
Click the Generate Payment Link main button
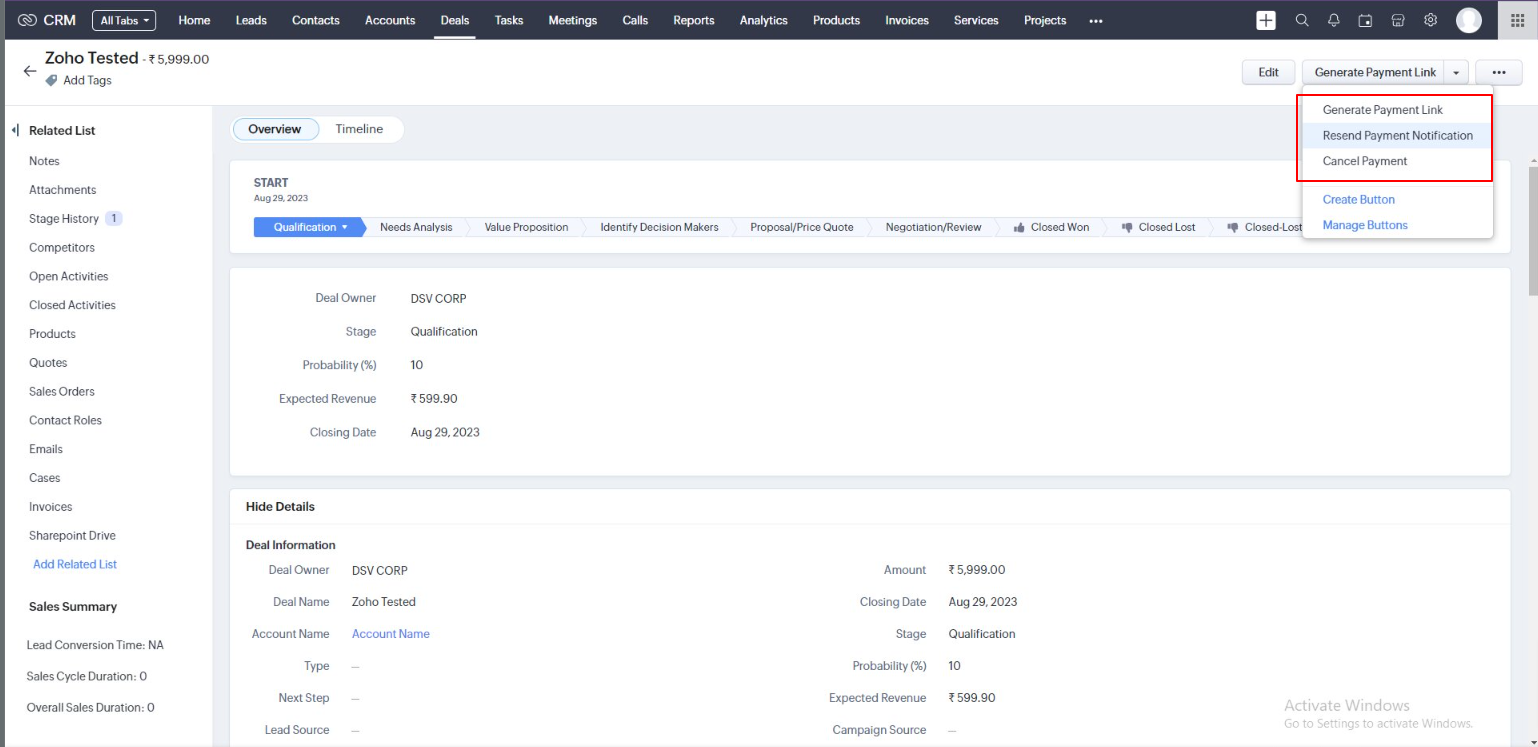[1374, 72]
